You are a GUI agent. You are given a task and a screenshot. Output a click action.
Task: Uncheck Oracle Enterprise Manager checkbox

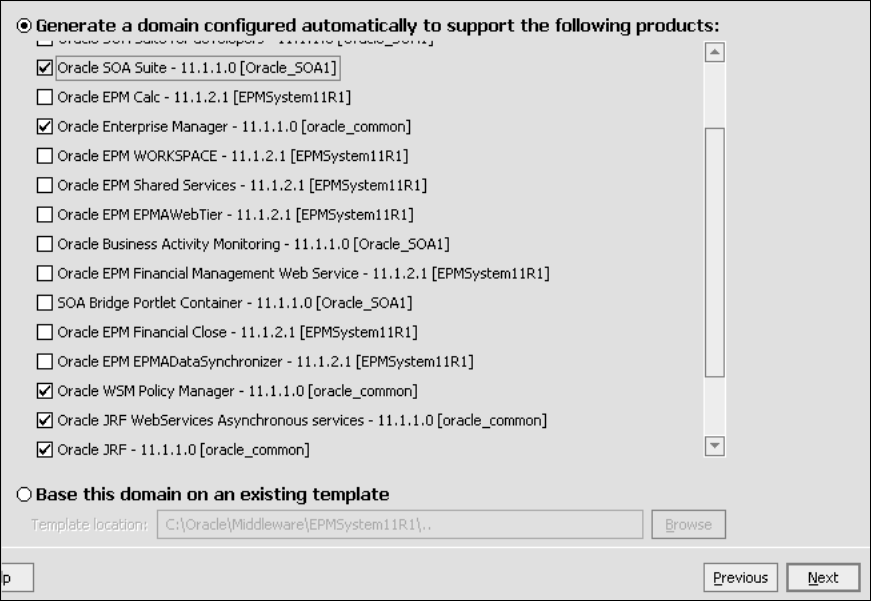pyautogui.click(x=43, y=126)
